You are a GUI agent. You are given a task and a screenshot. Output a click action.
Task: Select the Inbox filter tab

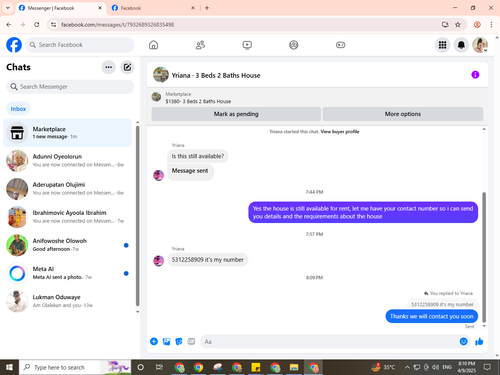(x=18, y=109)
